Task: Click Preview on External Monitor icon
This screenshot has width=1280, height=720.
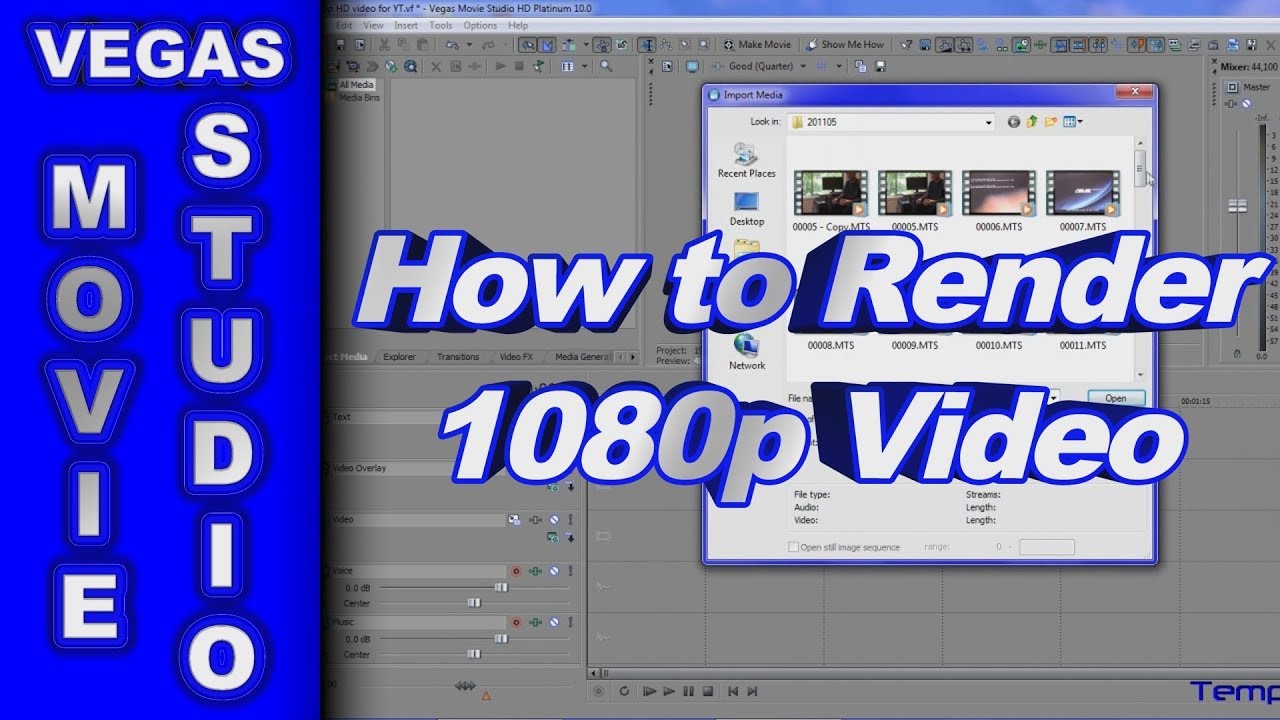Action: tap(691, 66)
